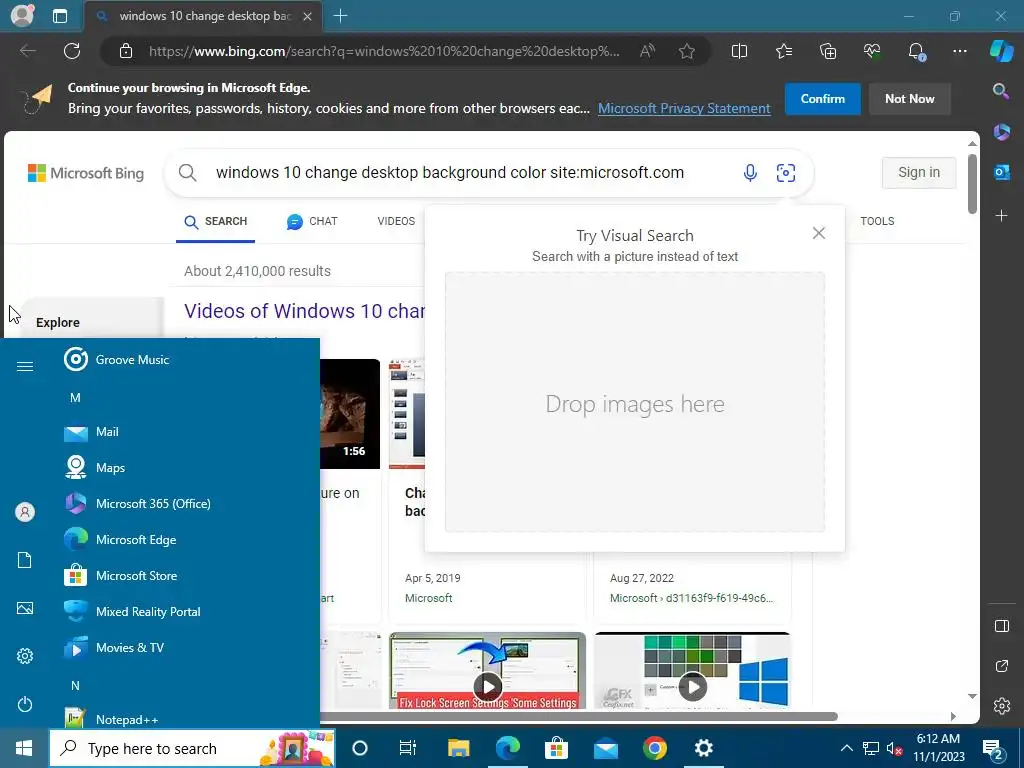Add this page to favorites star
This screenshot has height=768, width=1024.
pyautogui.click(x=686, y=51)
